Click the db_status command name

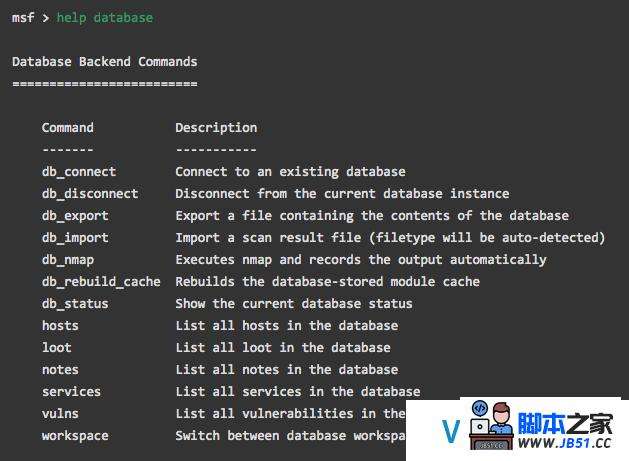(x=75, y=304)
